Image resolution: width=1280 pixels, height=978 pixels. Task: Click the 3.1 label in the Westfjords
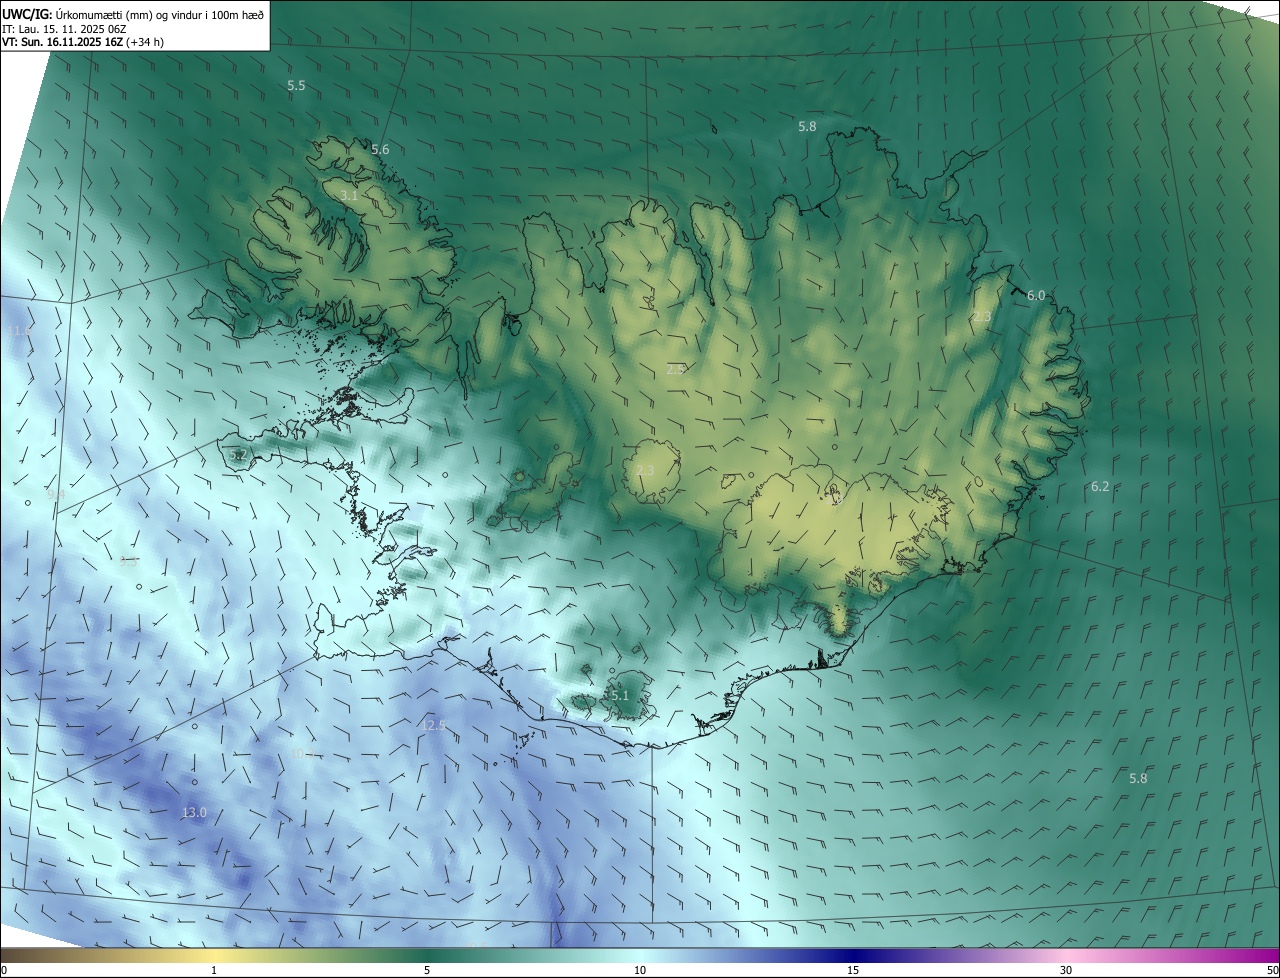[x=349, y=196]
